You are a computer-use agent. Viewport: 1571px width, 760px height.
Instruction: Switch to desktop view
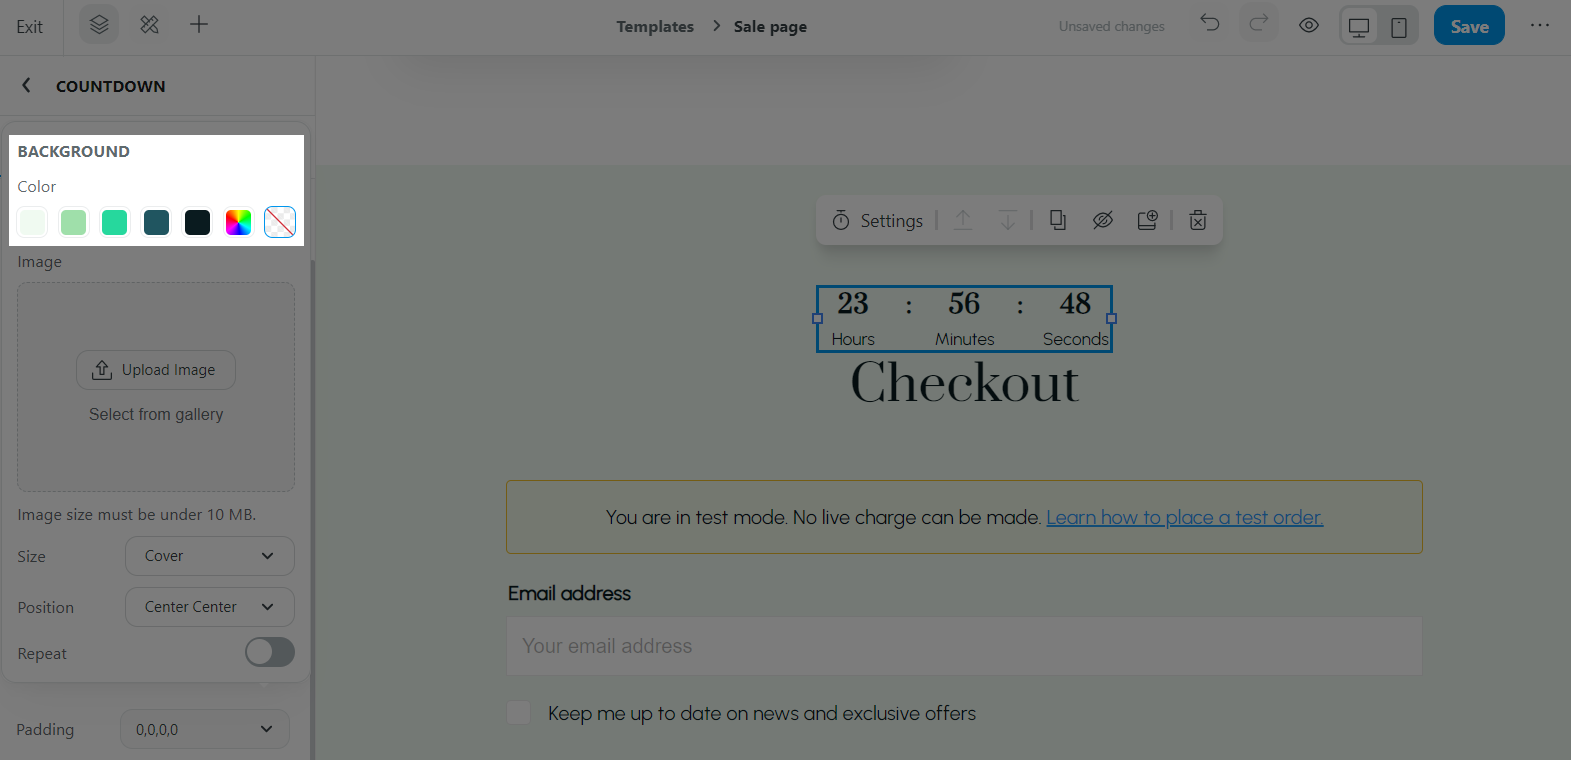point(1359,27)
